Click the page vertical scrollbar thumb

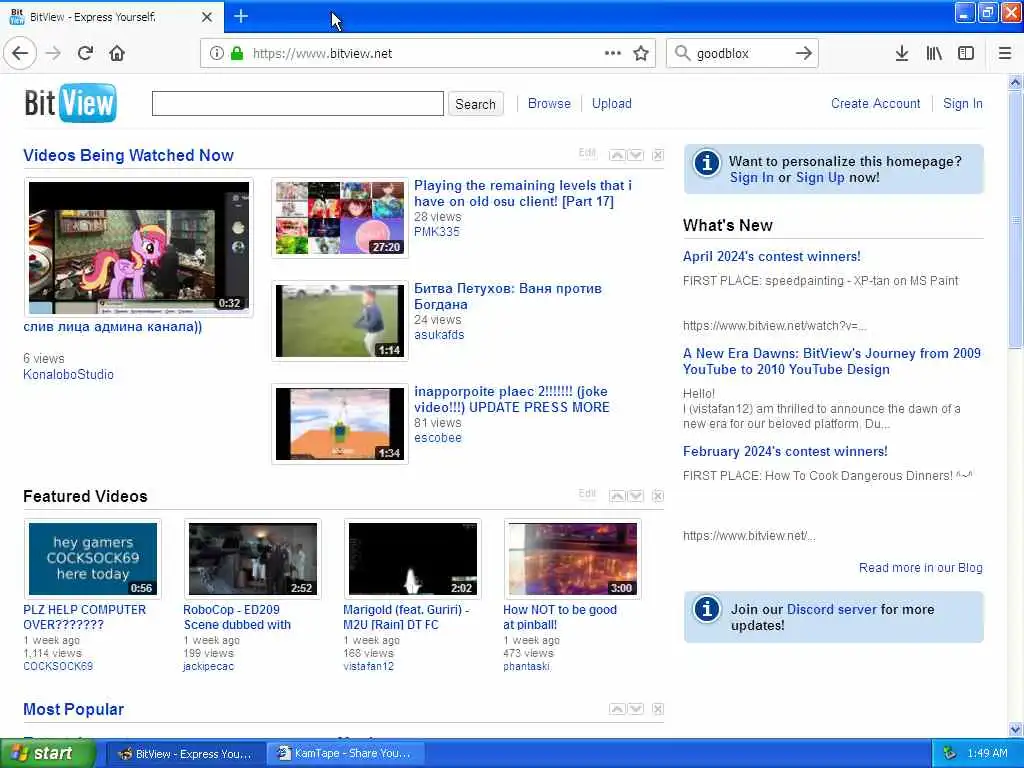tap(1015, 219)
